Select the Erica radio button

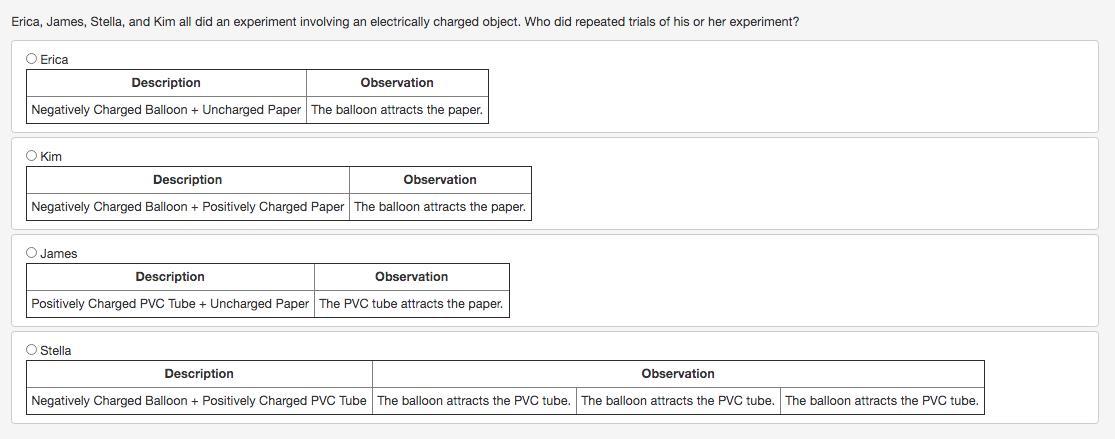[x=32, y=59]
